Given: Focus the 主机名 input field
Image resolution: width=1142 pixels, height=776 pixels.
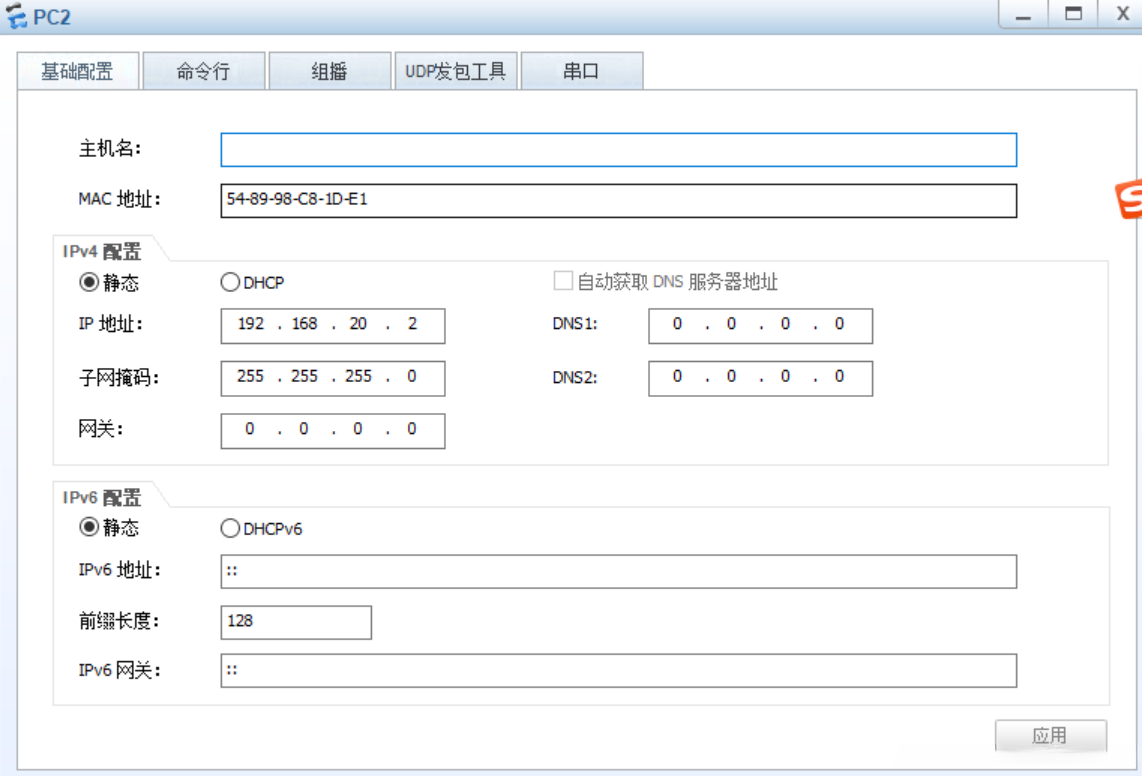Looking at the screenshot, I should 618,150.
